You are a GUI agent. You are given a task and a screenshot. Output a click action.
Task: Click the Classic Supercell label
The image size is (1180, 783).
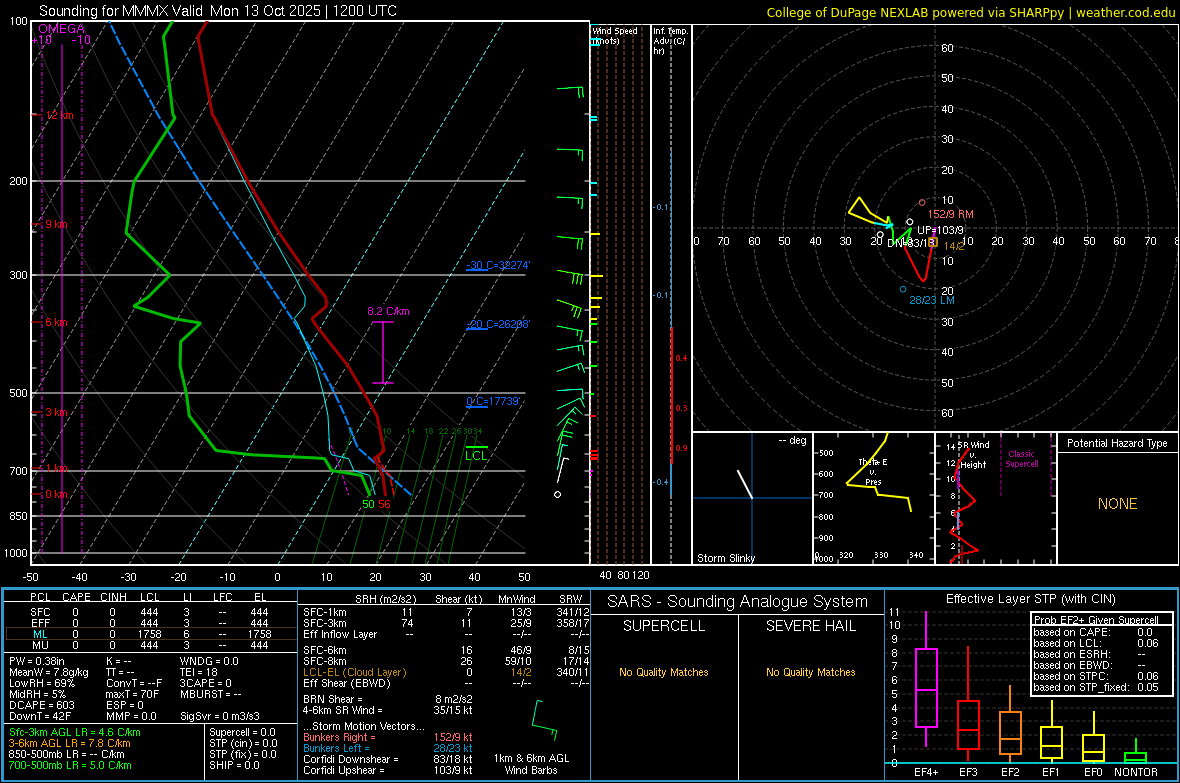[1021, 459]
